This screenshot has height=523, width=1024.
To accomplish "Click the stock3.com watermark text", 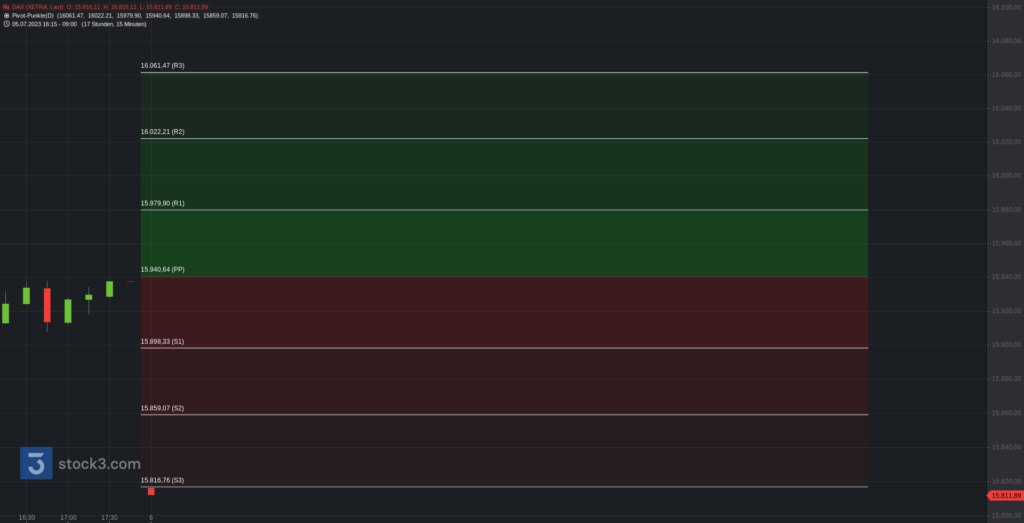I will [98, 464].
